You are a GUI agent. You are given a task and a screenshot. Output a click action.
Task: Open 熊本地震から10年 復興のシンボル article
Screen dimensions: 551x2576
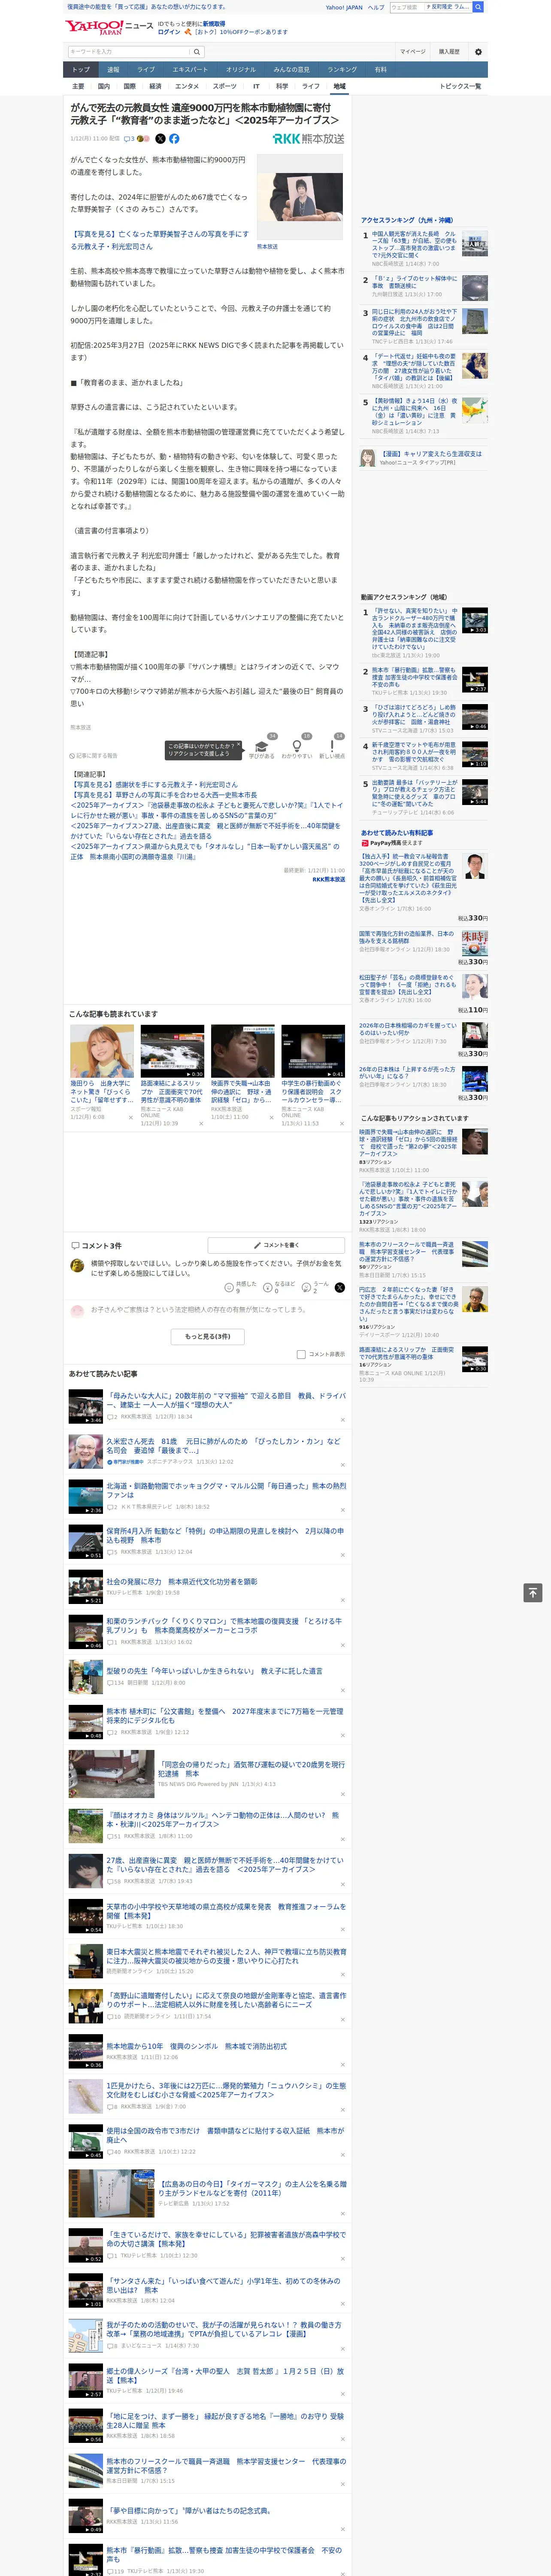(196, 2046)
